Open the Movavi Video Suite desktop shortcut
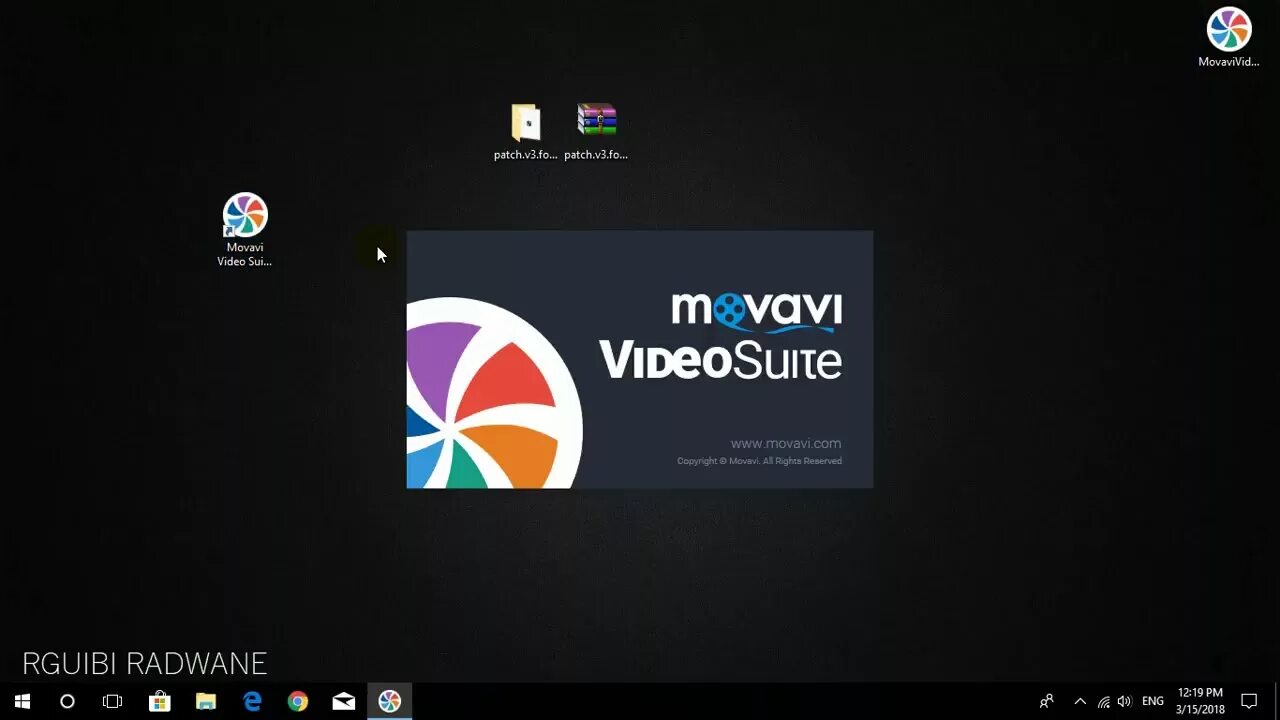The height and width of the screenshot is (720, 1280). (245, 229)
